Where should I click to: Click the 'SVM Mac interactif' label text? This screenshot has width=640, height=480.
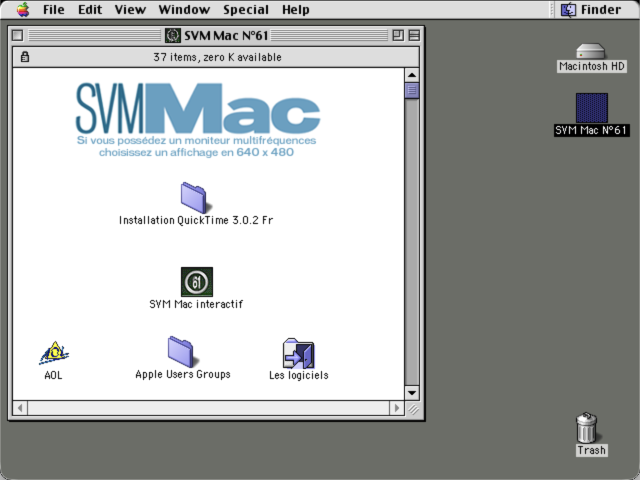click(196, 304)
